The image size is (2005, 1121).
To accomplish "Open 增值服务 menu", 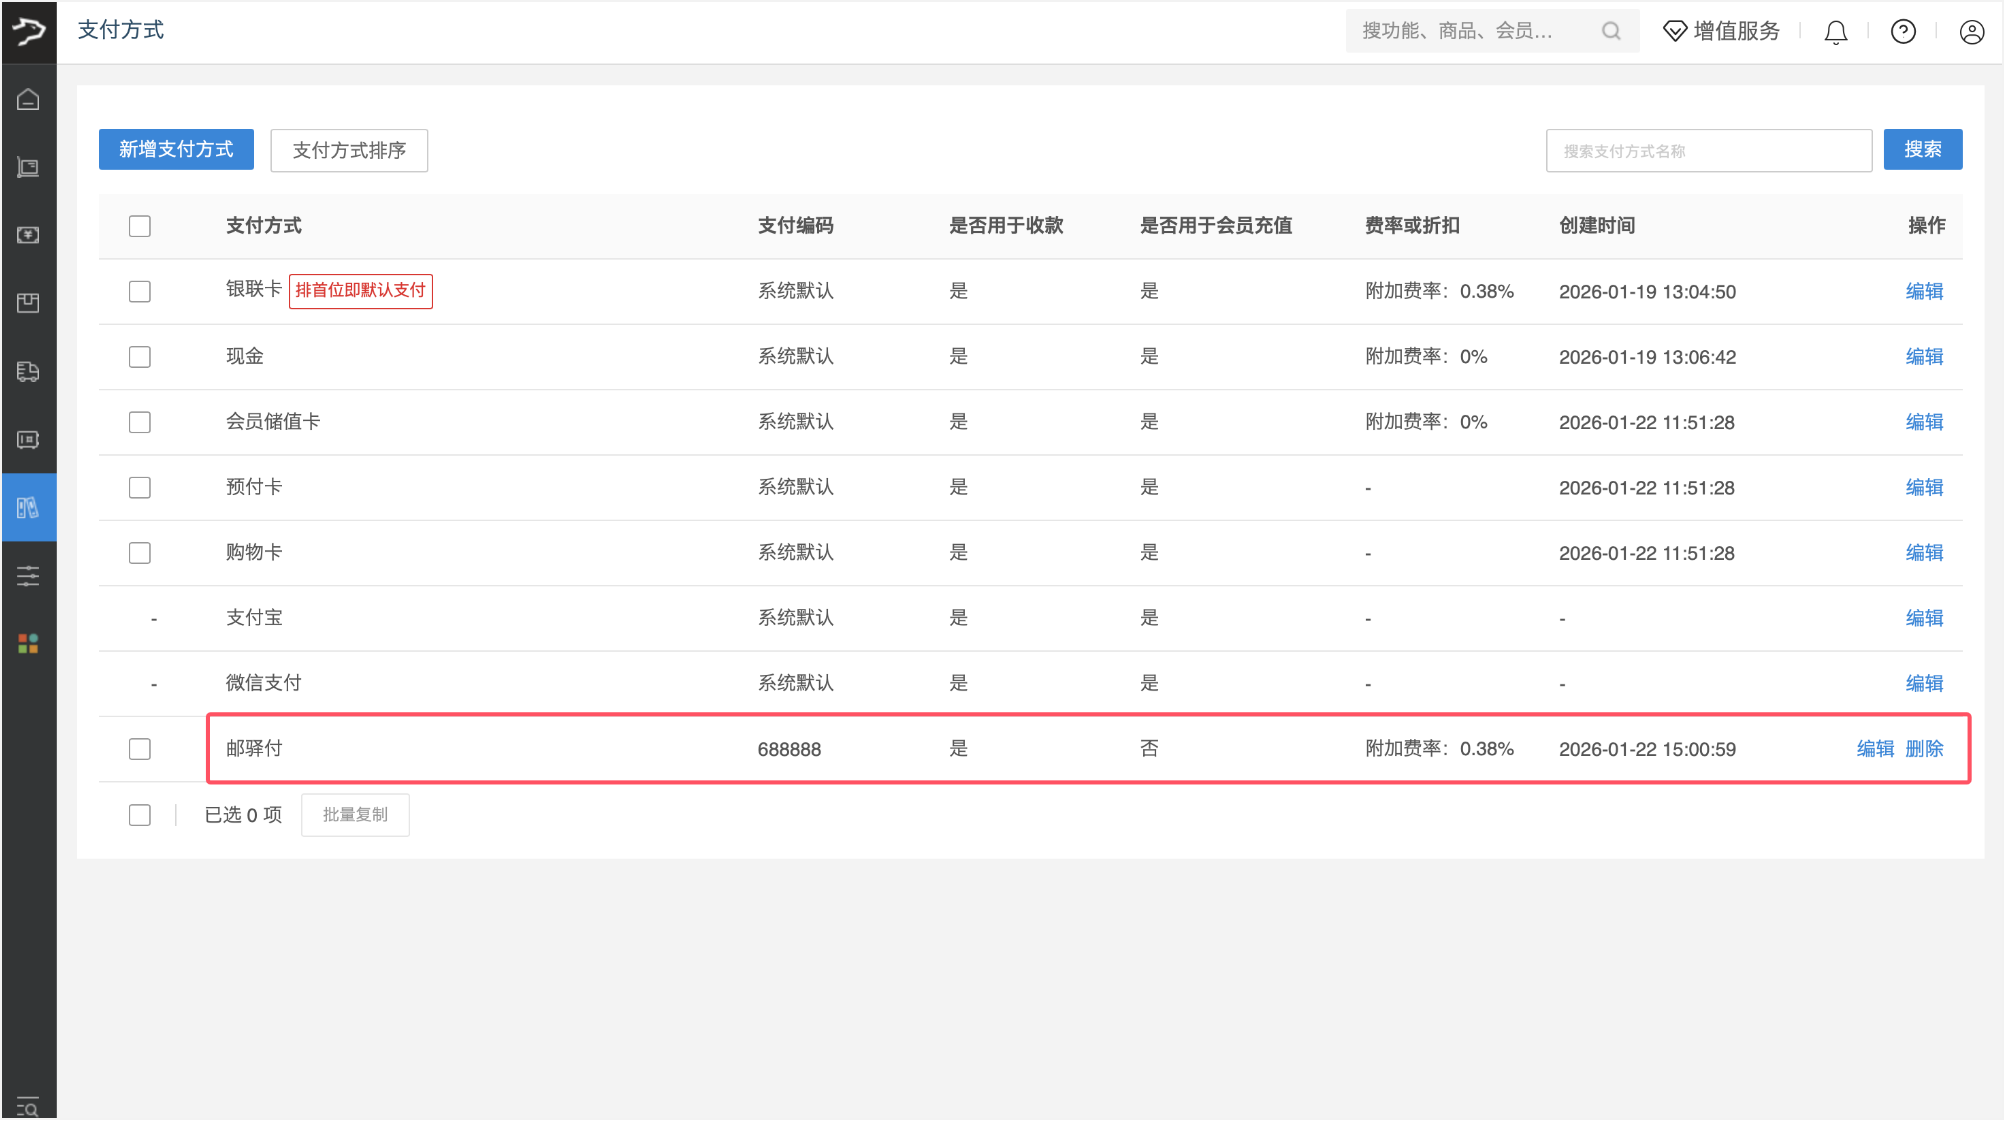I will pos(1722,32).
